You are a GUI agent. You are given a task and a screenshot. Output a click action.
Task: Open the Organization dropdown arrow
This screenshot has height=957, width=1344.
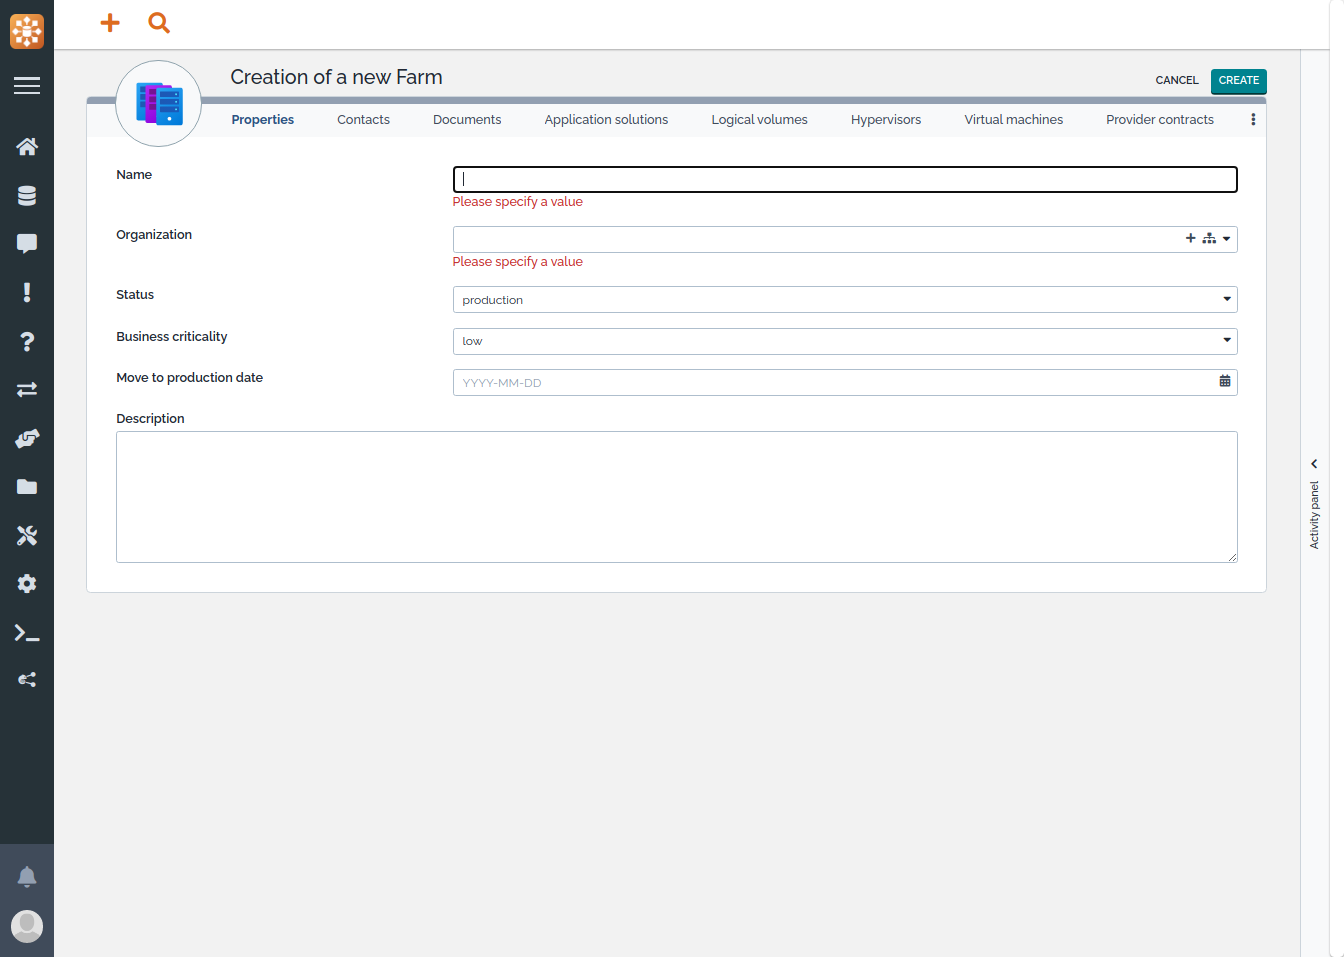(x=1227, y=239)
